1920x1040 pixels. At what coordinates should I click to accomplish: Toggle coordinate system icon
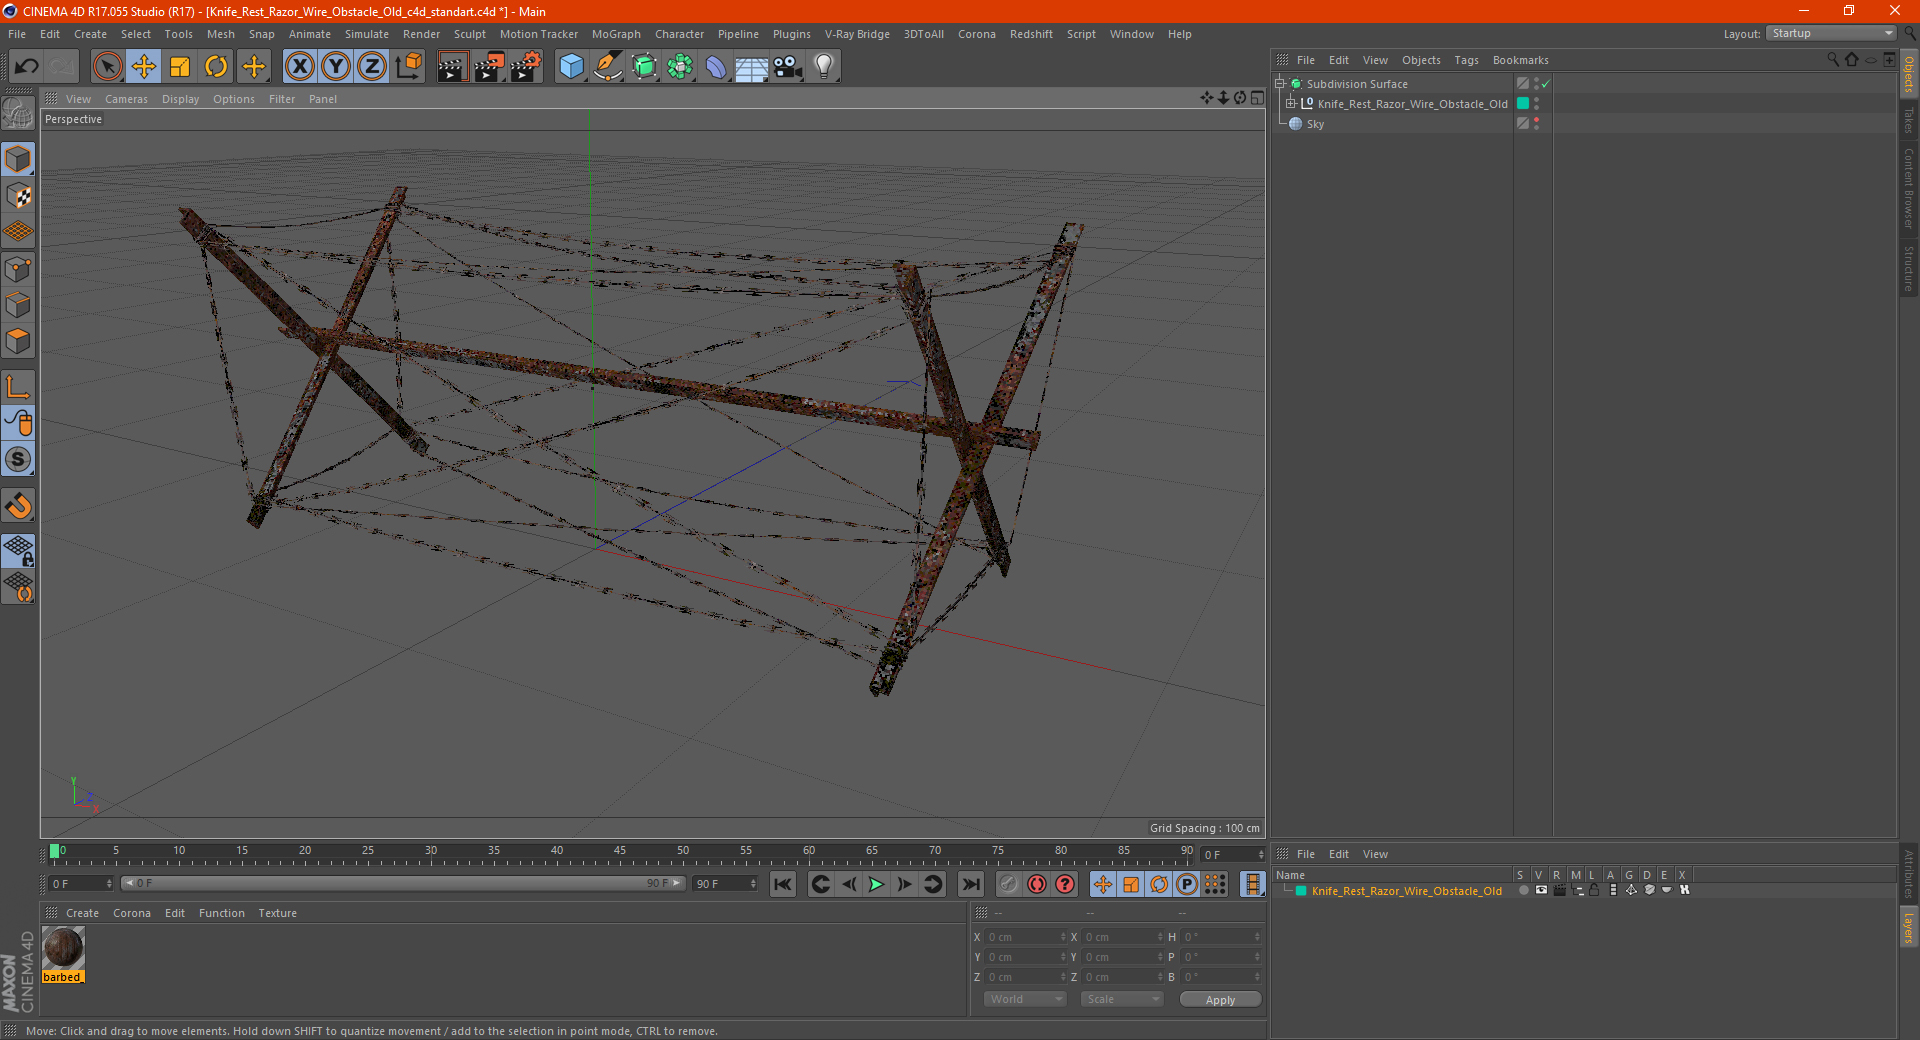(x=409, y=67)
